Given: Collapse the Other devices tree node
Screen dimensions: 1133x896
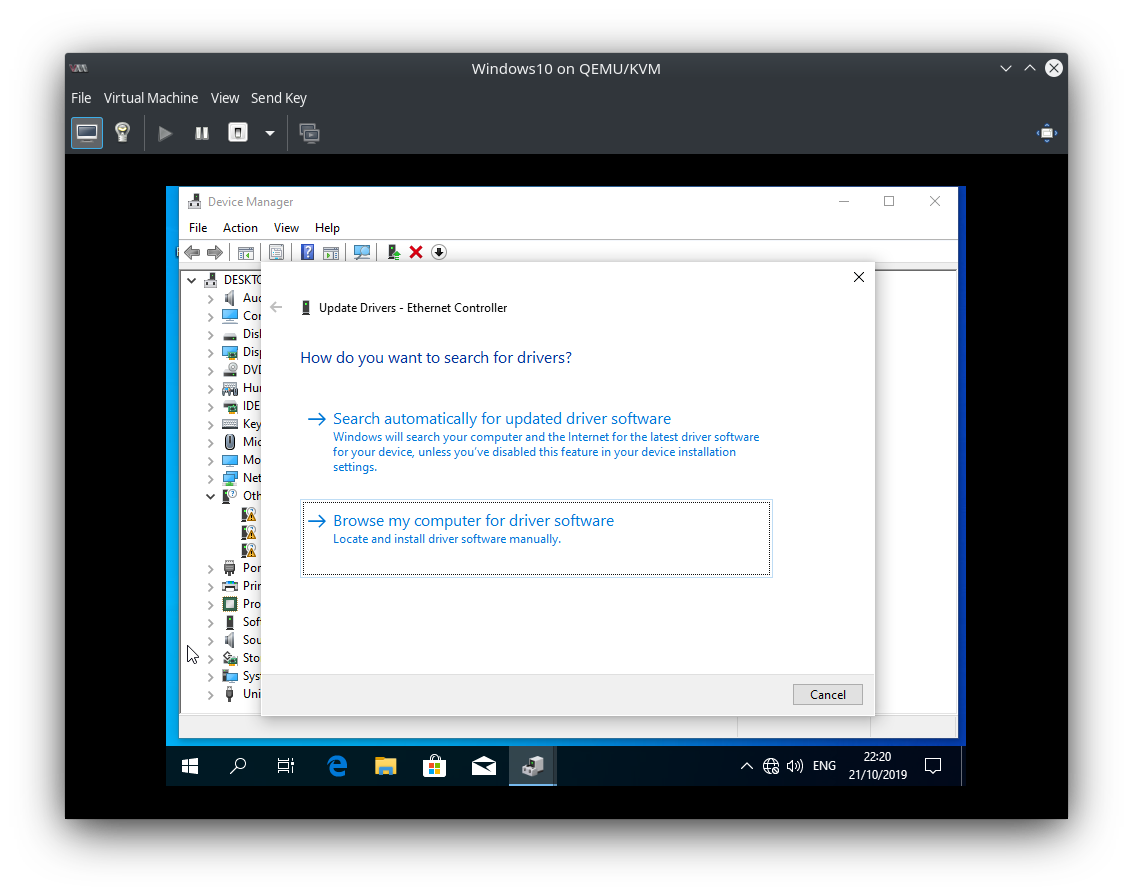Looking at the screenshot, I should (x=210, y=496).
